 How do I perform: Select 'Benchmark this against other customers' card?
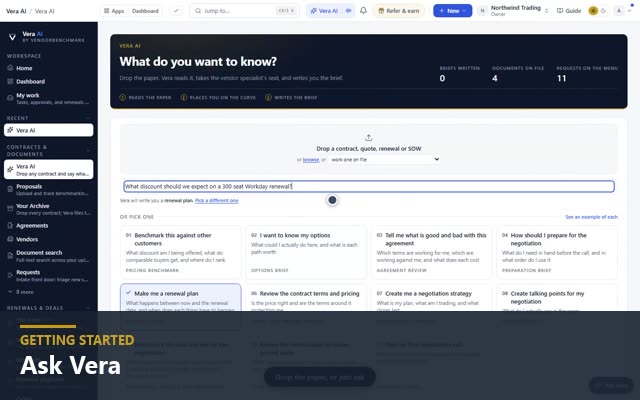point(180,252)
